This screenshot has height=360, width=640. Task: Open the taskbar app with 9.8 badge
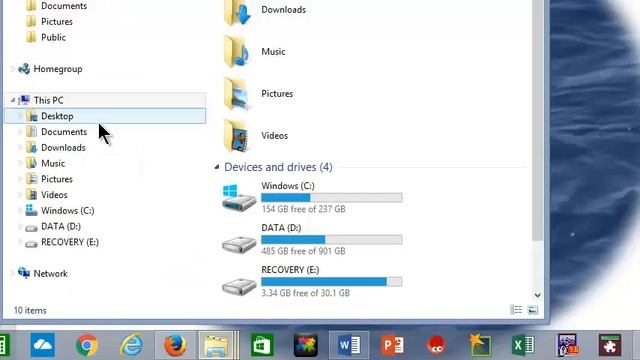tap(567, 345)
